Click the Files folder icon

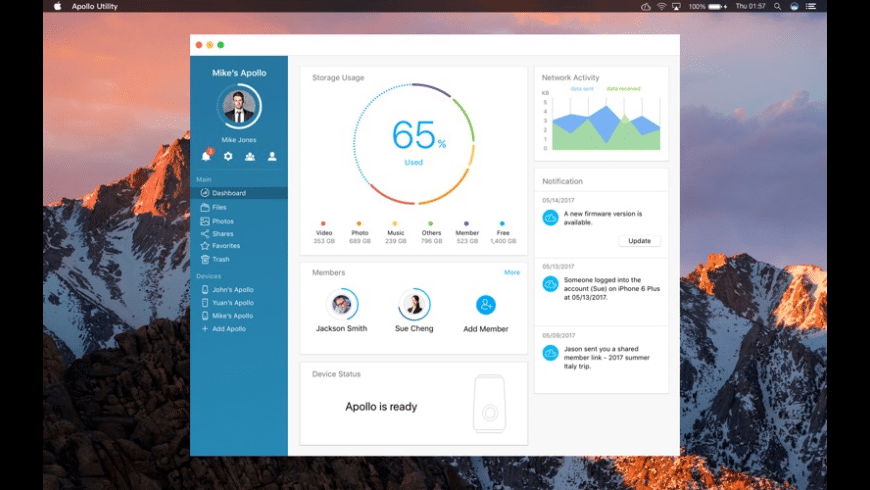pos(205,207)
